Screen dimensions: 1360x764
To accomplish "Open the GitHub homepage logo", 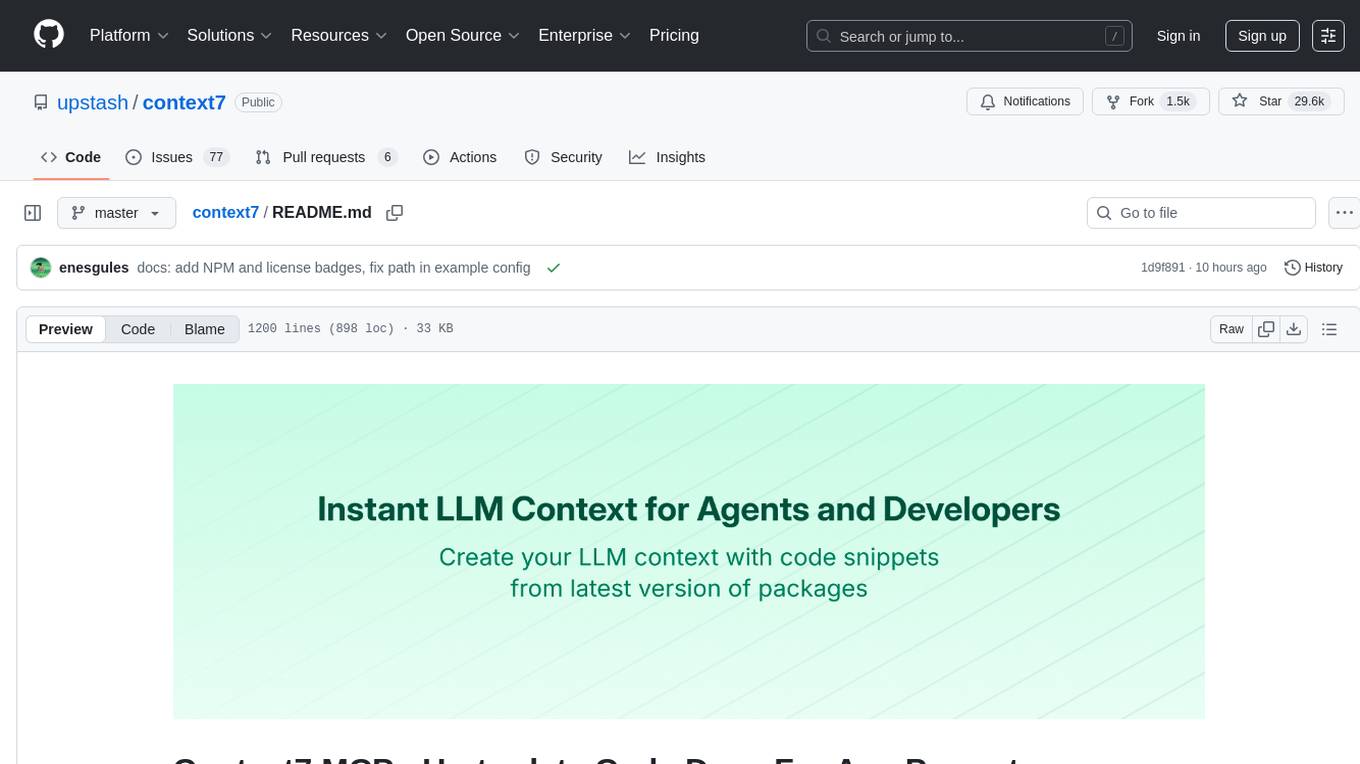I will pos(49,35).
